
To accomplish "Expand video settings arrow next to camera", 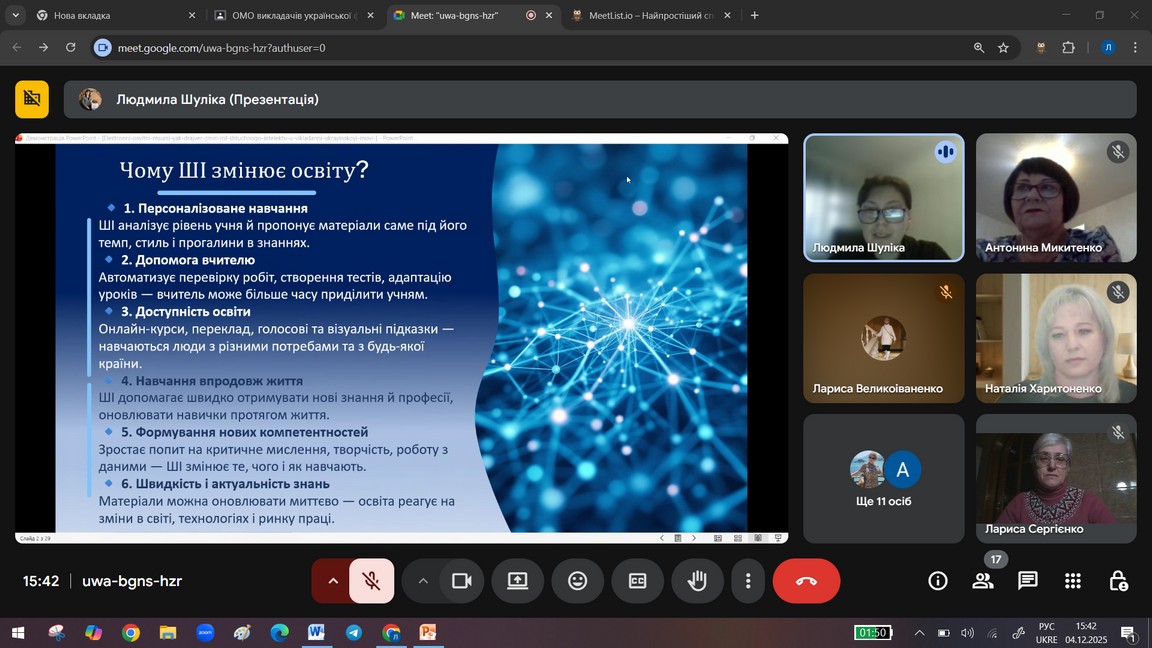I will [x=423, y=581].
